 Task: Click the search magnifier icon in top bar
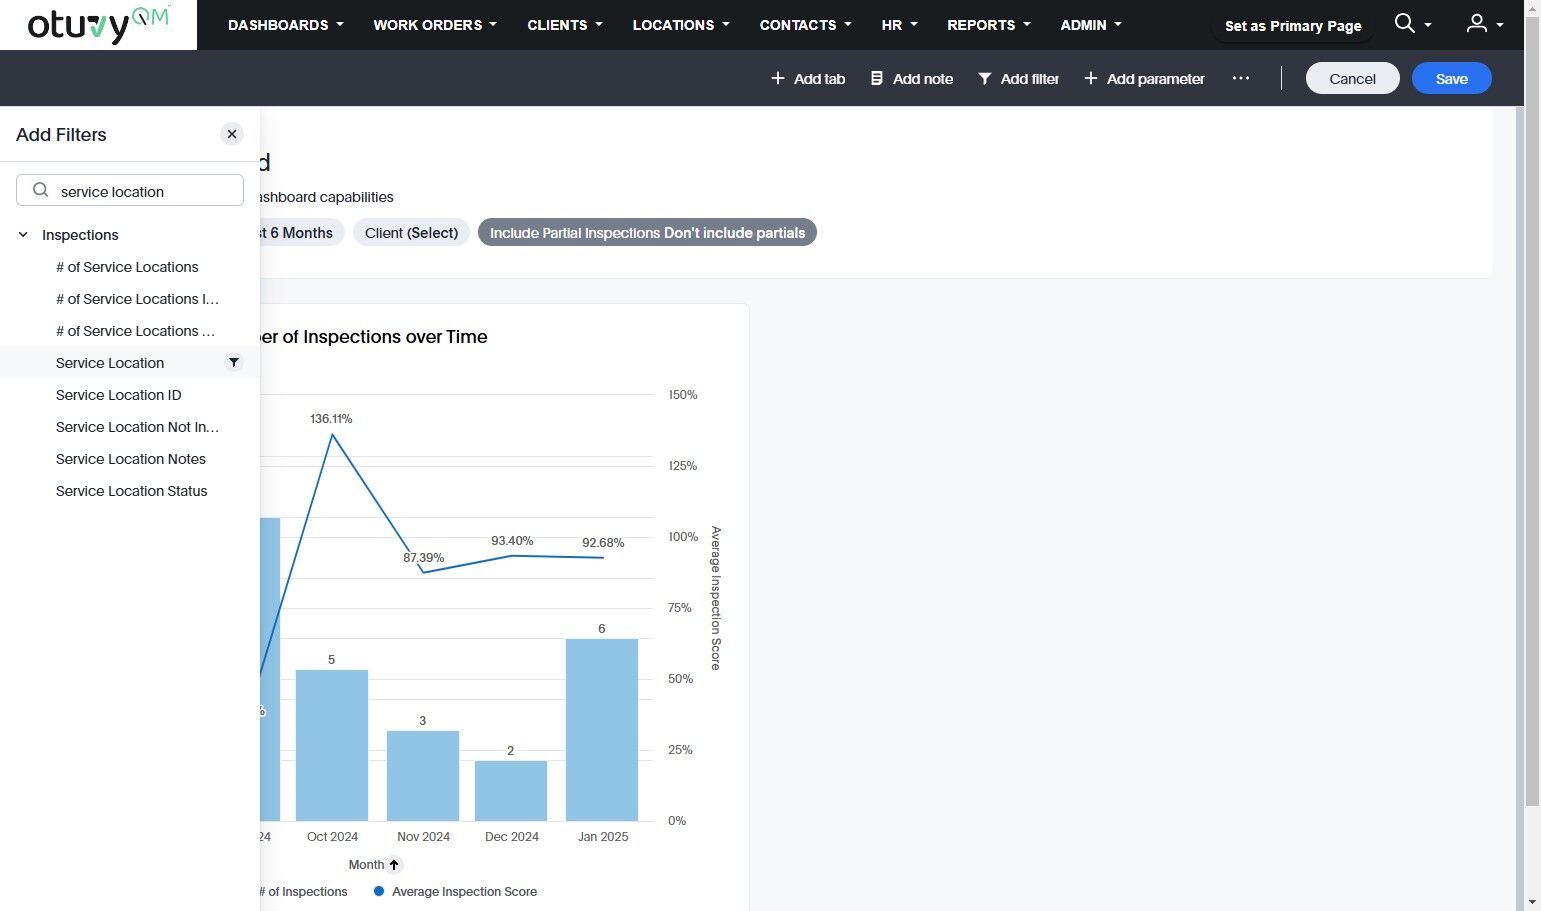coord(1404,24)
